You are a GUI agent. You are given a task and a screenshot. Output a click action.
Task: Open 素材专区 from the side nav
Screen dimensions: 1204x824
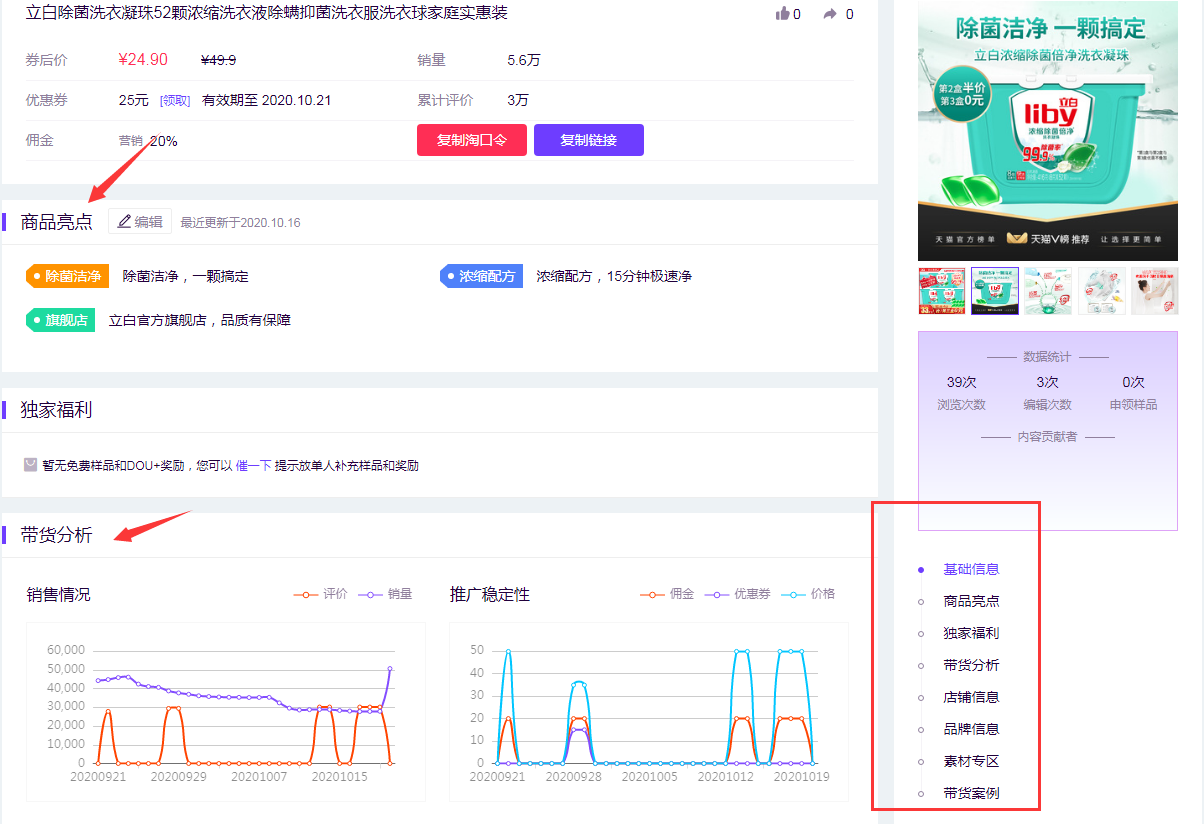tap(971, 762)
